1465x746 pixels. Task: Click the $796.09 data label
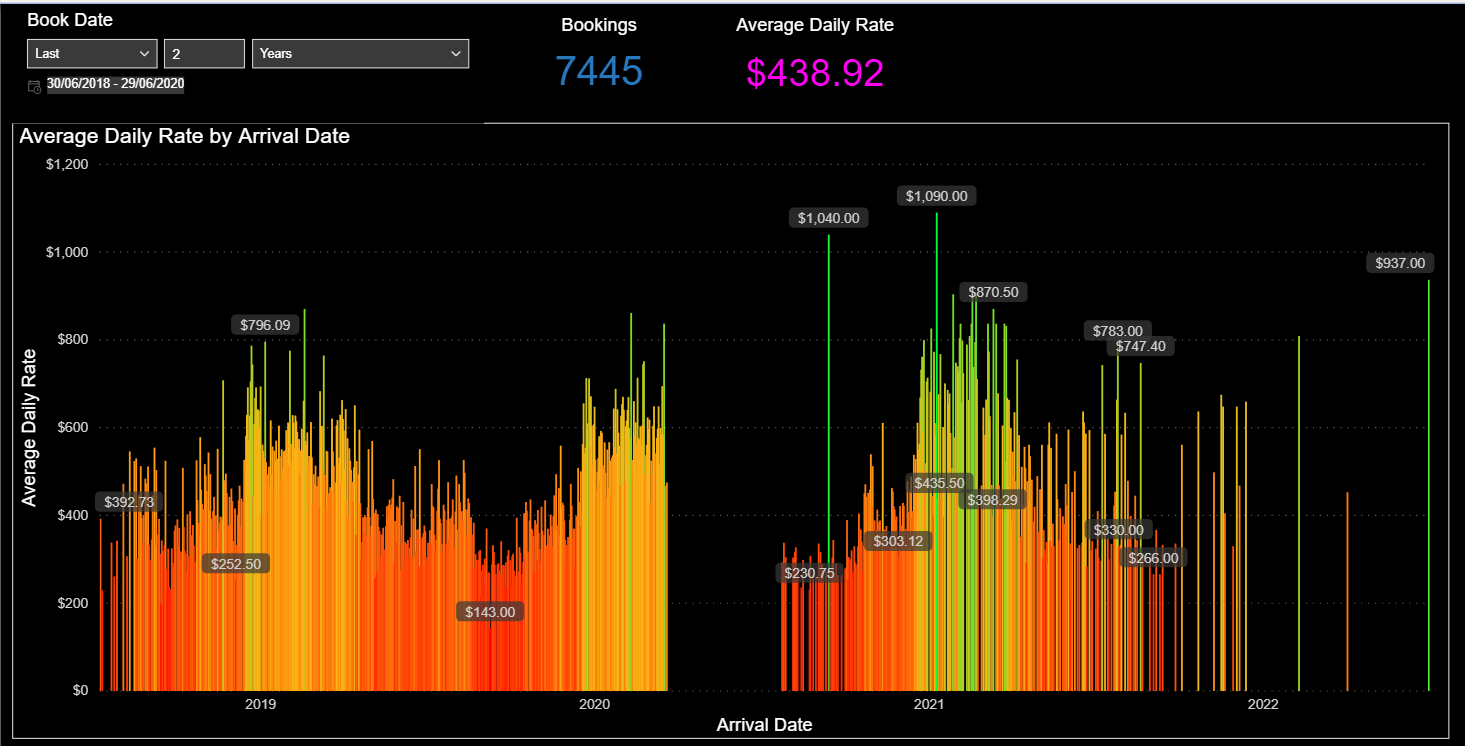(x=266, y=325)
